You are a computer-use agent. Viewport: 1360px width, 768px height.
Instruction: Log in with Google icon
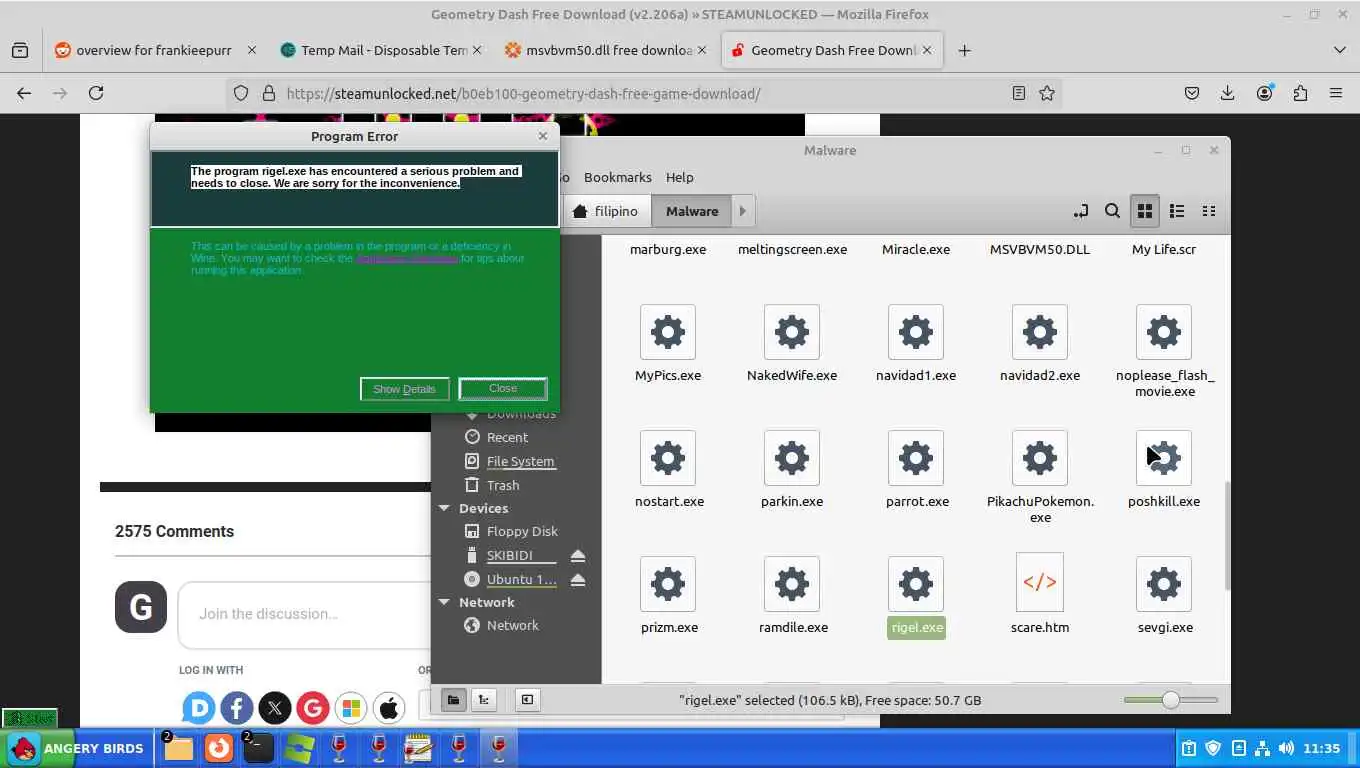313,709
